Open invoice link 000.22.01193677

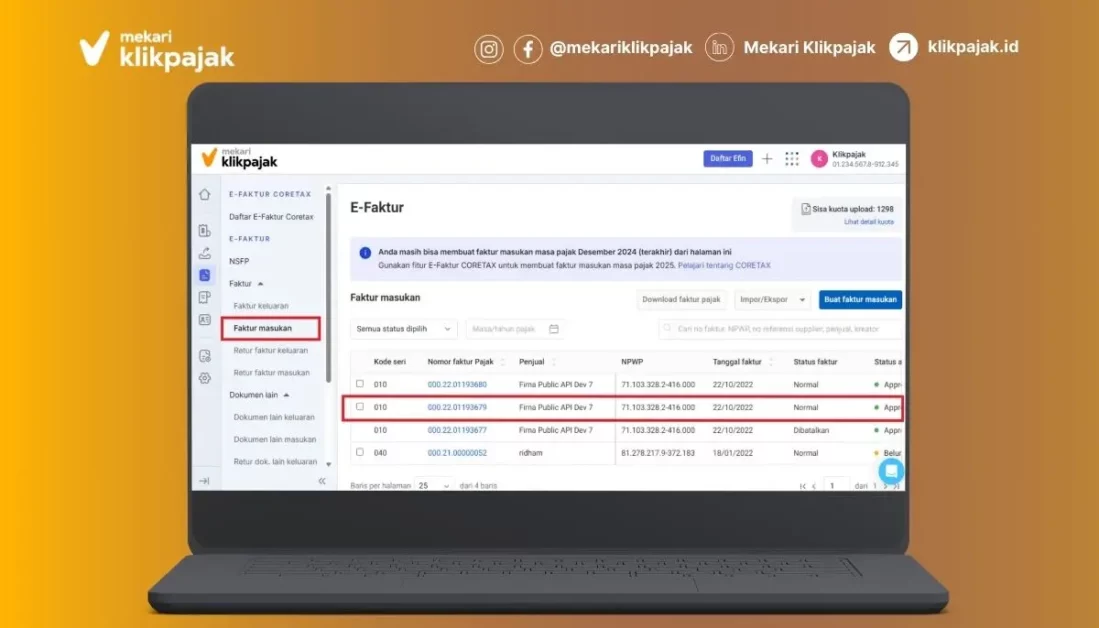point(457,430)
